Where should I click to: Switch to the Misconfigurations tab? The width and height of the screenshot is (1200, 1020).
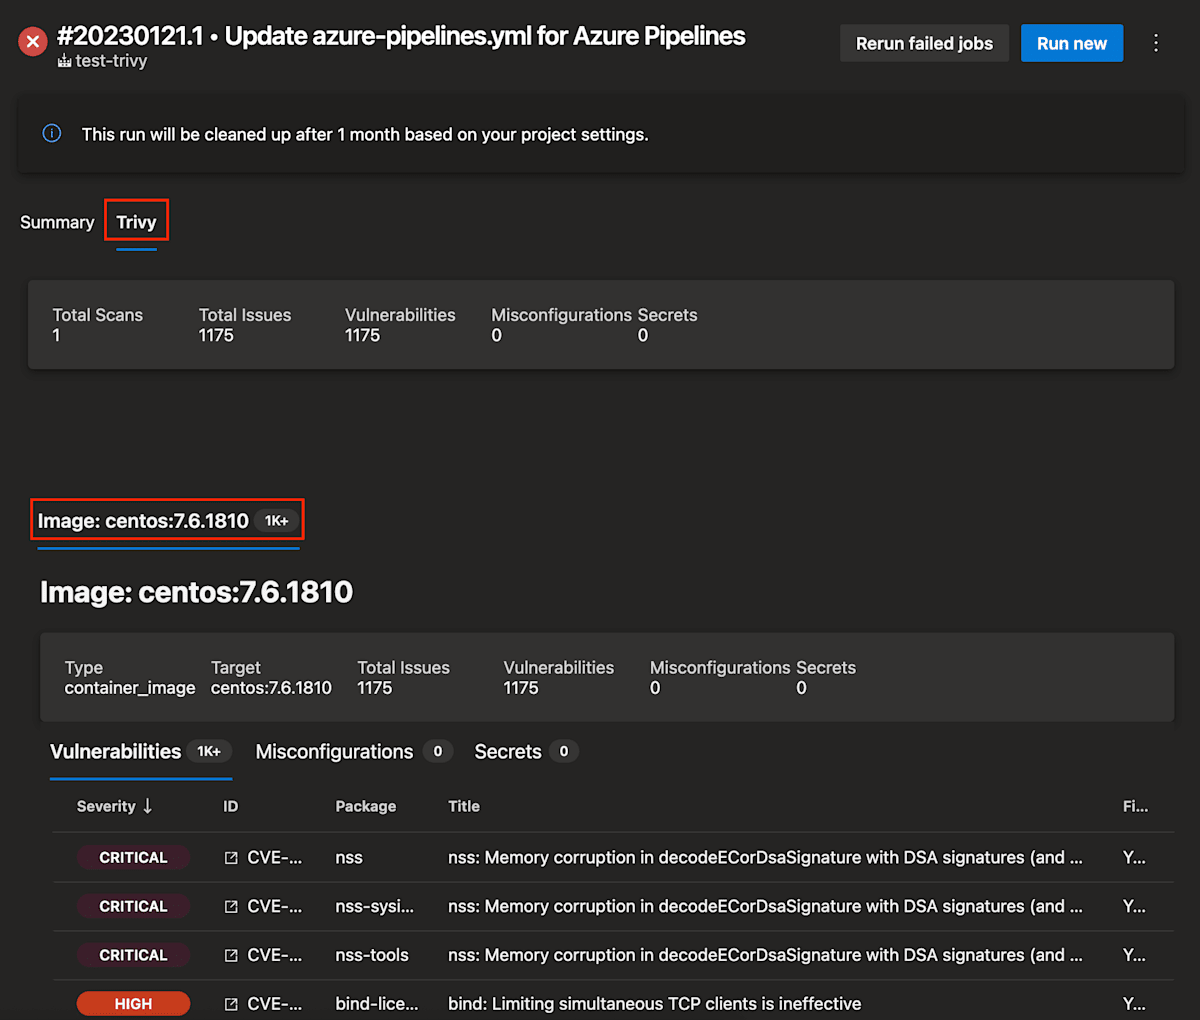coord(354,752)
